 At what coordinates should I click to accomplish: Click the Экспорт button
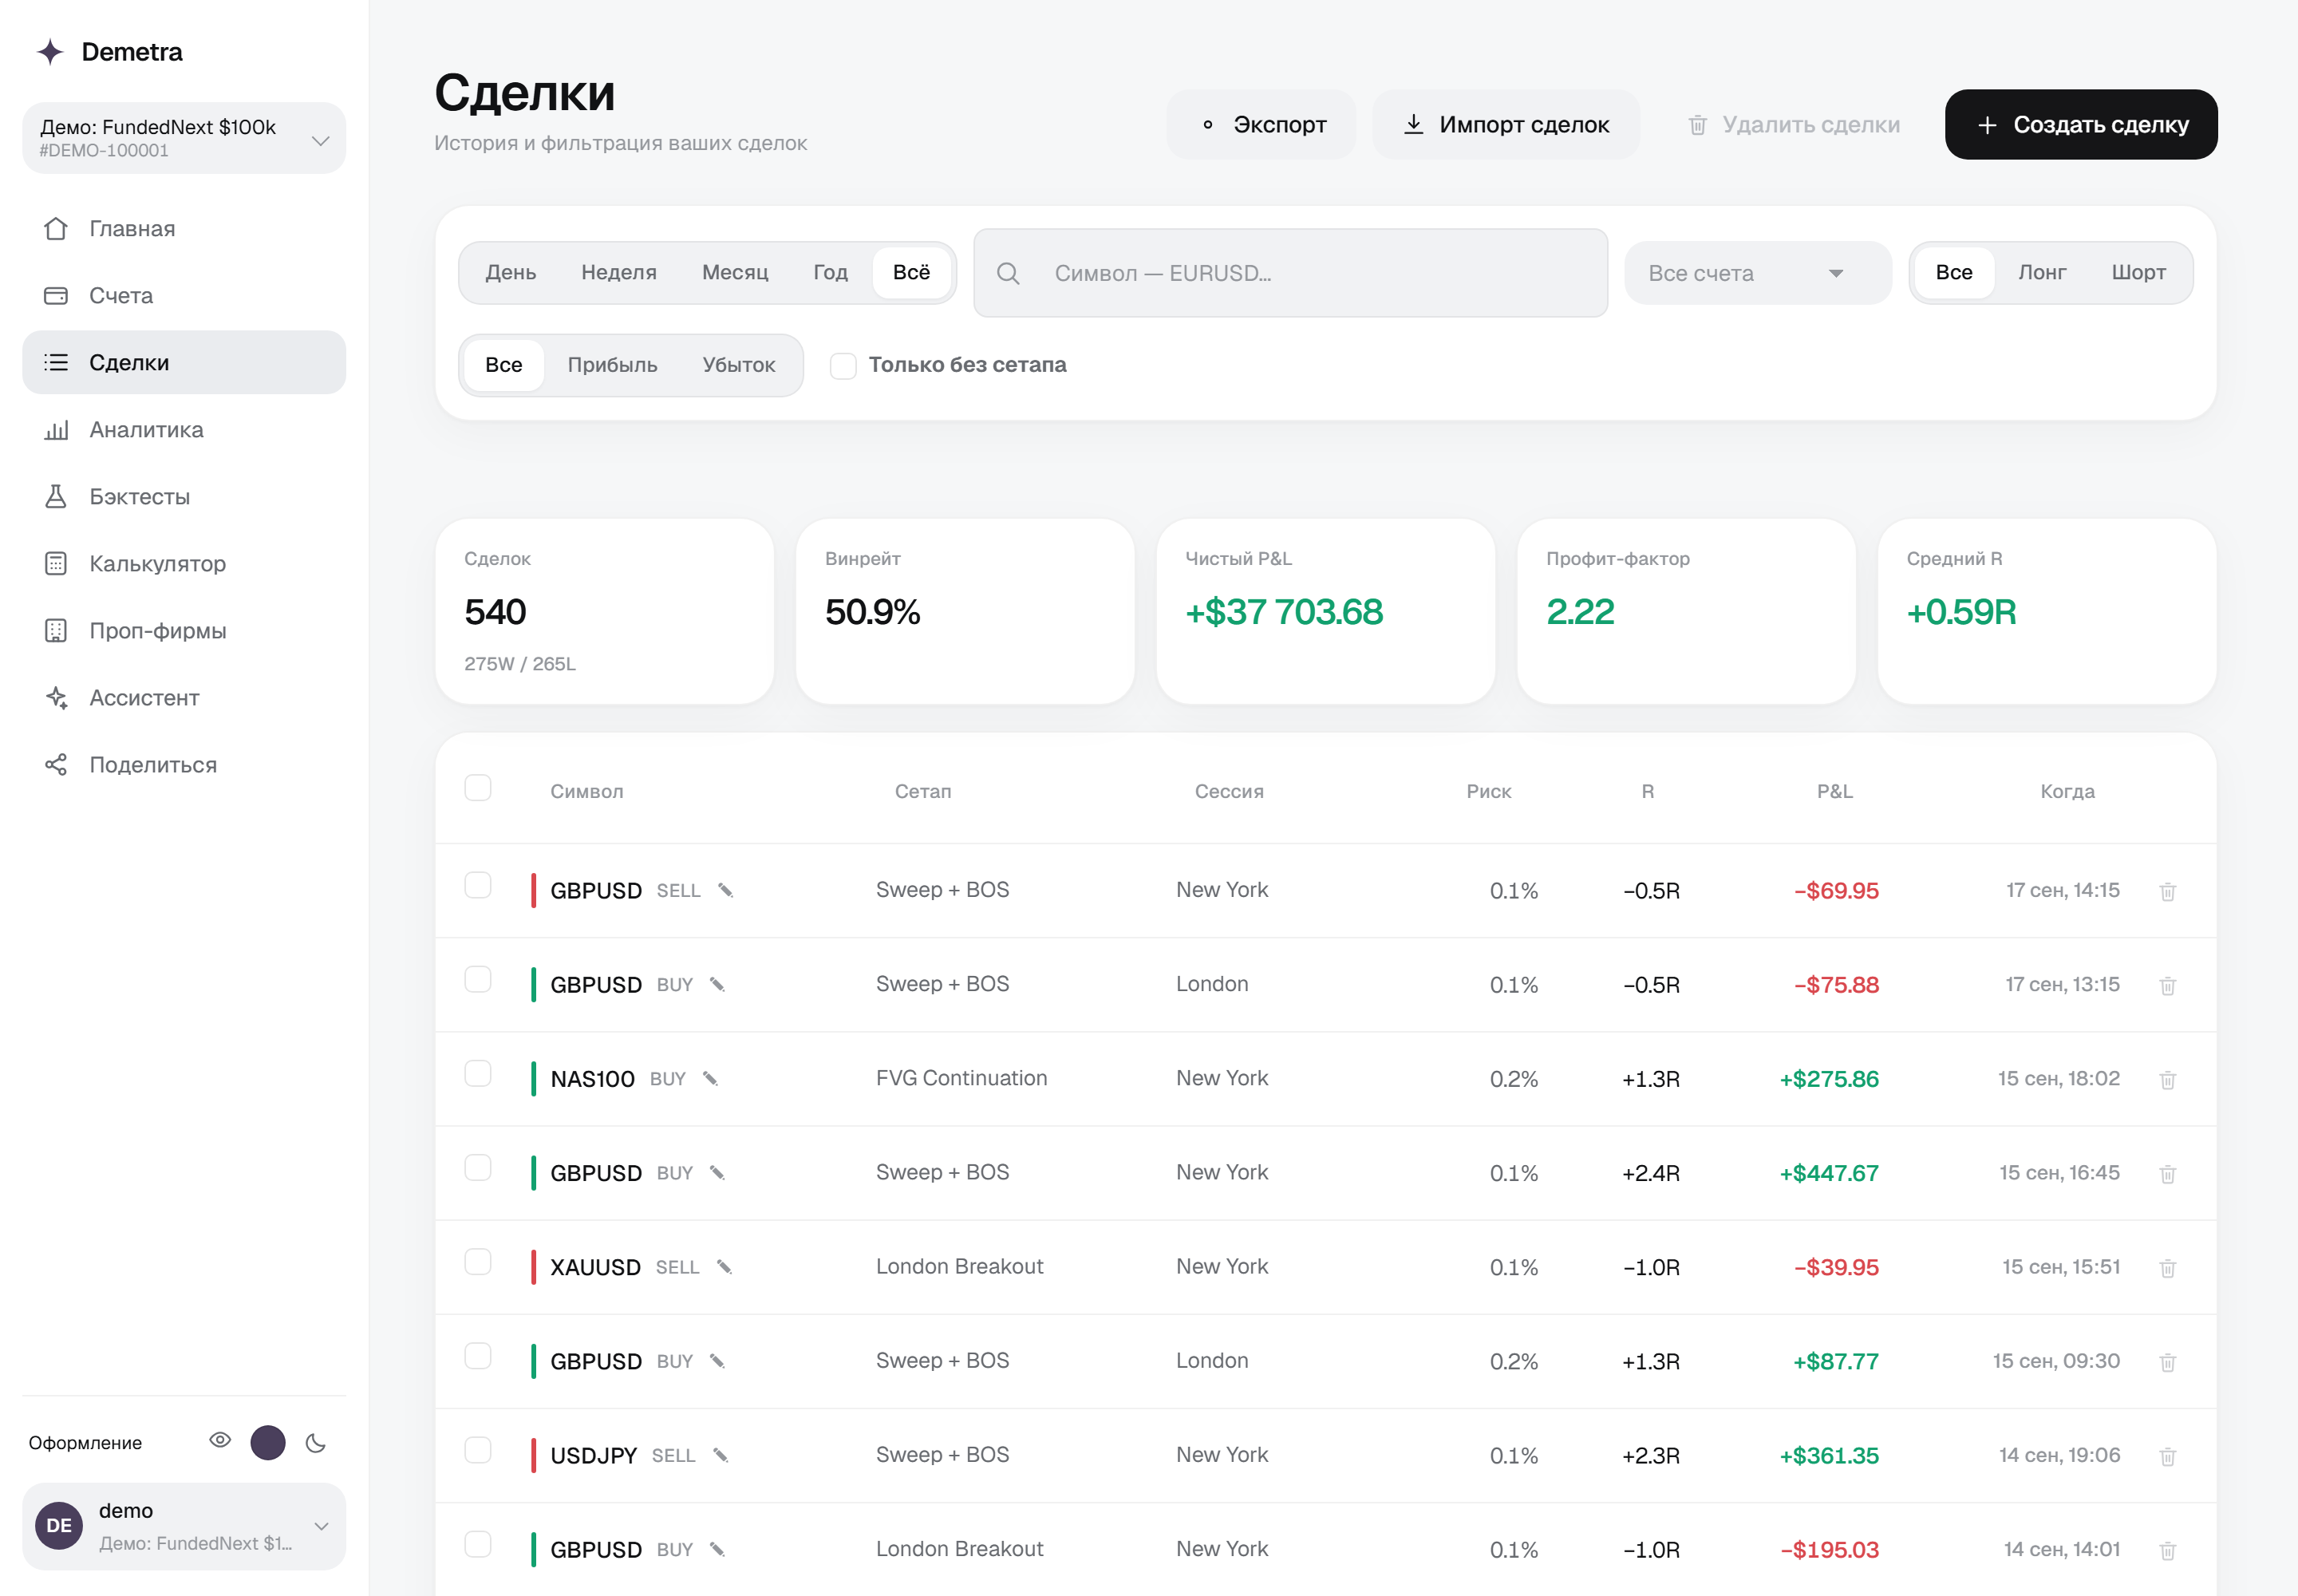coord(1261,125)
